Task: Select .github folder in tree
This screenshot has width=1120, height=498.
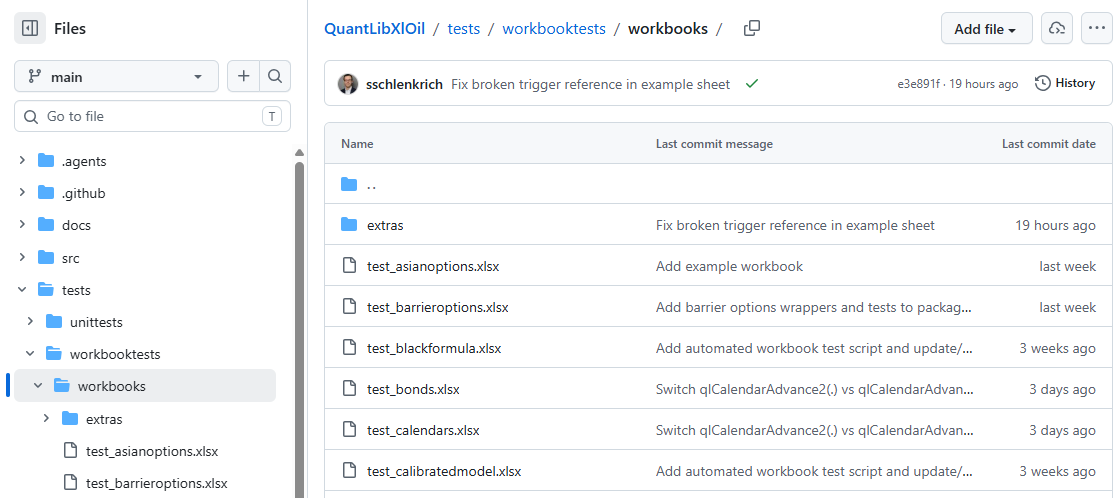Action: 84,194
